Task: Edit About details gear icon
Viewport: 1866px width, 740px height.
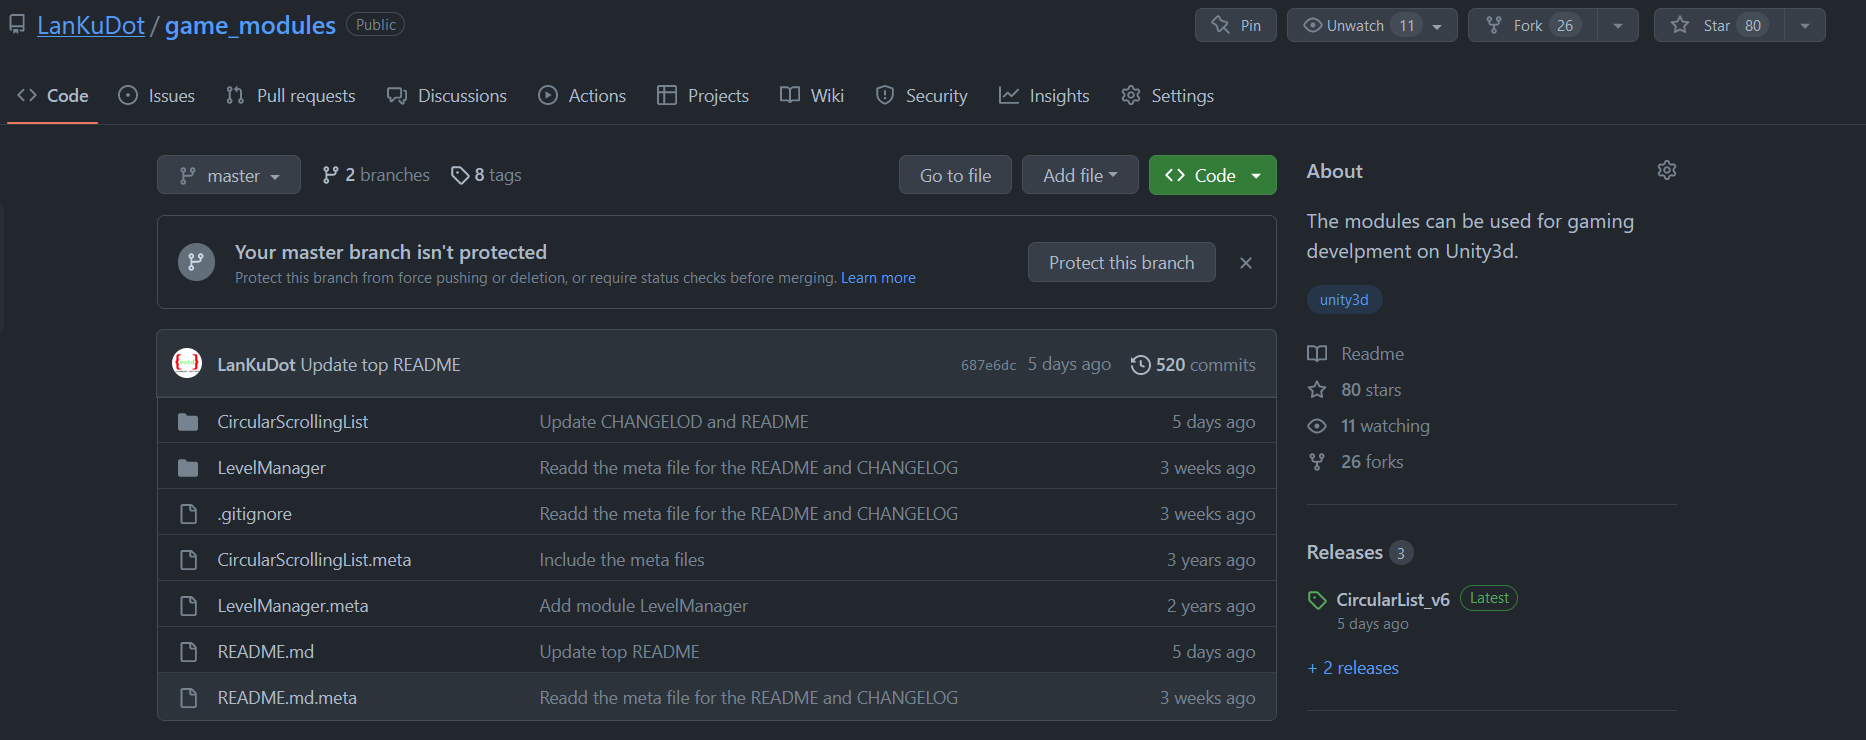Action: [x=1667, y=170]
